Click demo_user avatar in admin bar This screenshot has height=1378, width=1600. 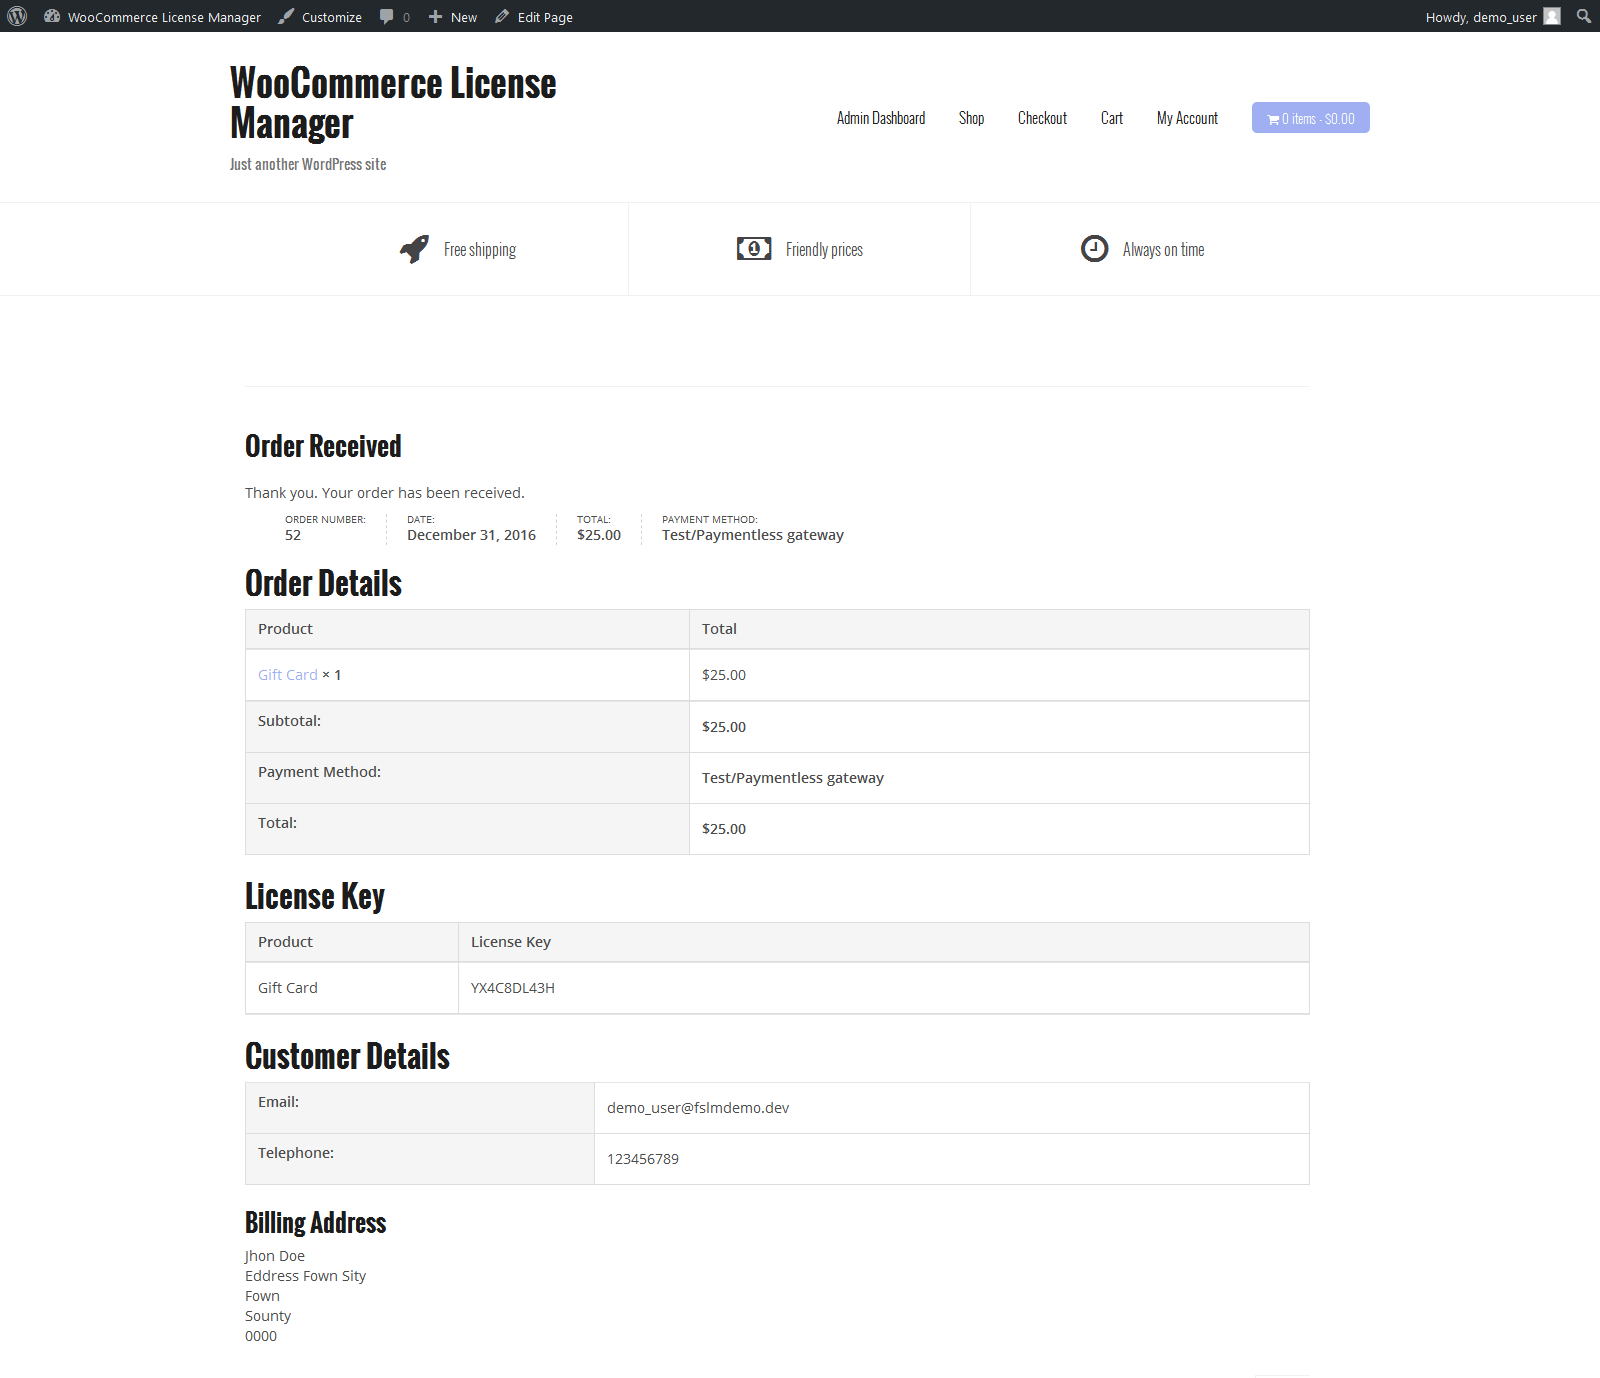point(1552,16)
